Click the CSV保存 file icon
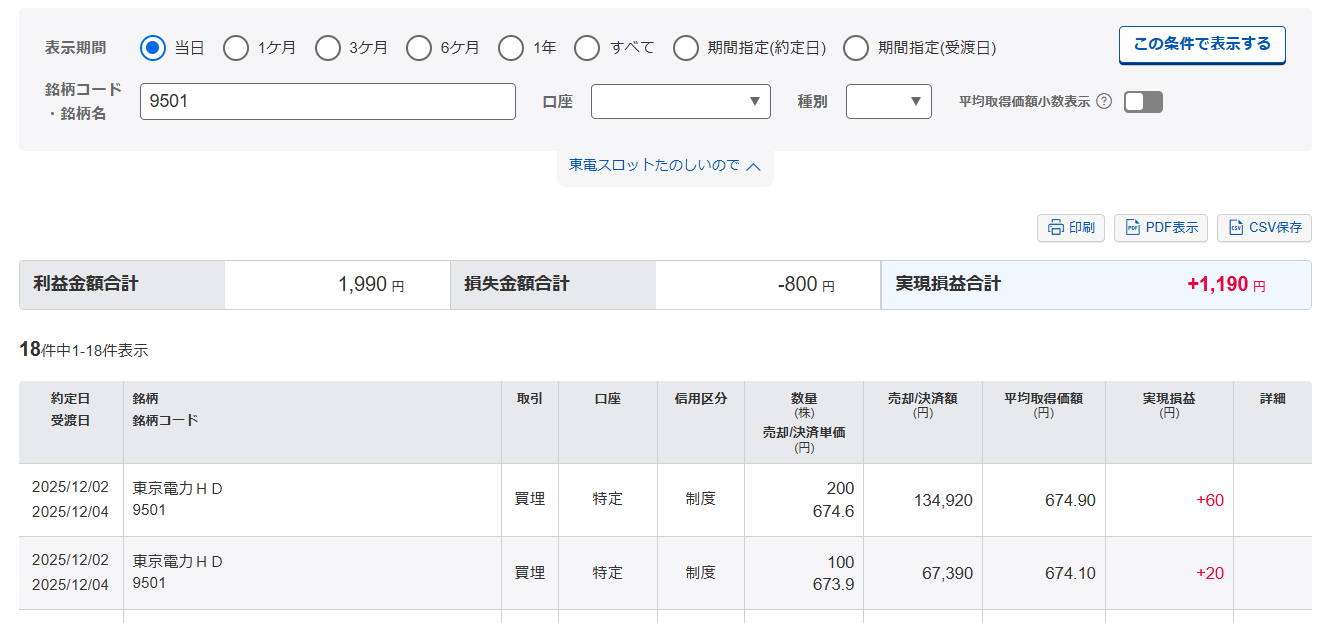The width and height of the screenshot is (1322, 623). [1236, 228]
